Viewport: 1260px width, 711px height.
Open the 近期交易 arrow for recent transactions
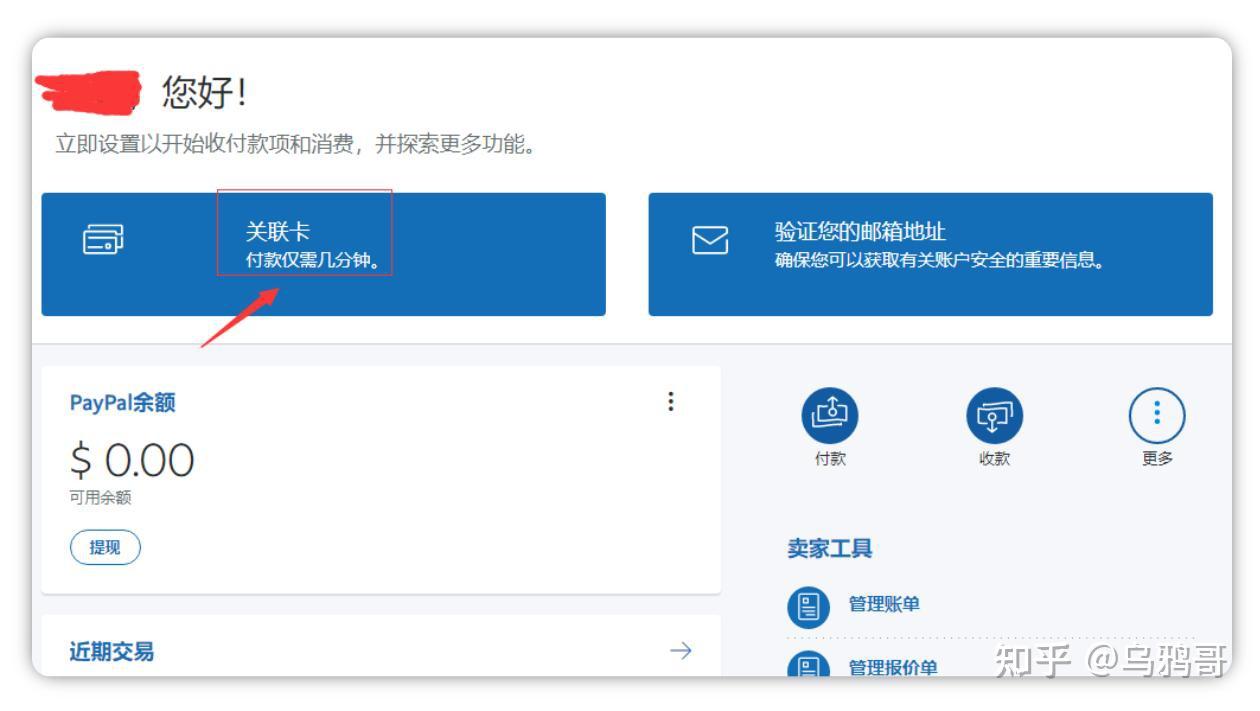coord(681,650)
